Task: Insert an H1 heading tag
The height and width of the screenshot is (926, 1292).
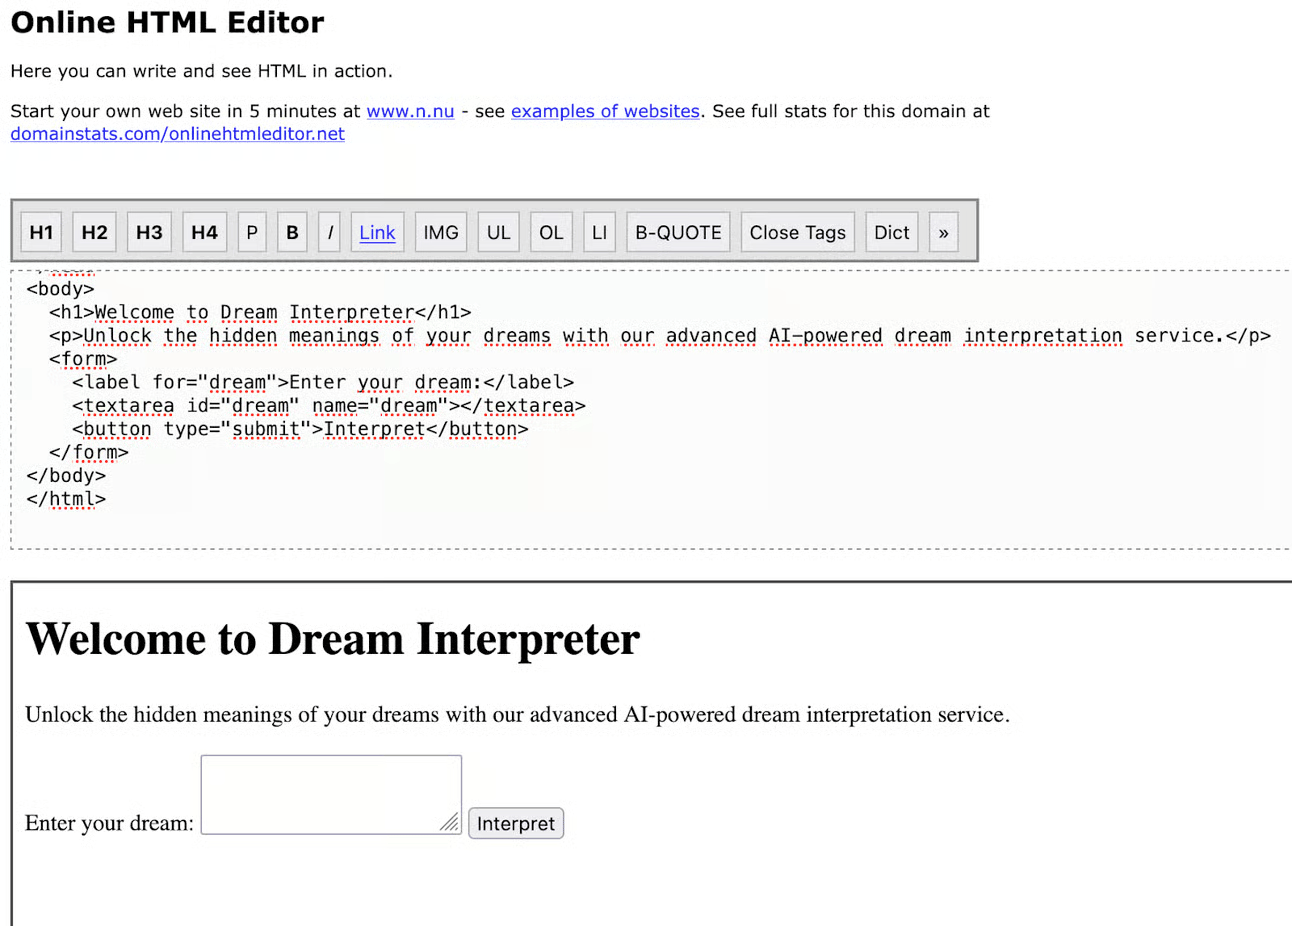Action: click(41, 232)
